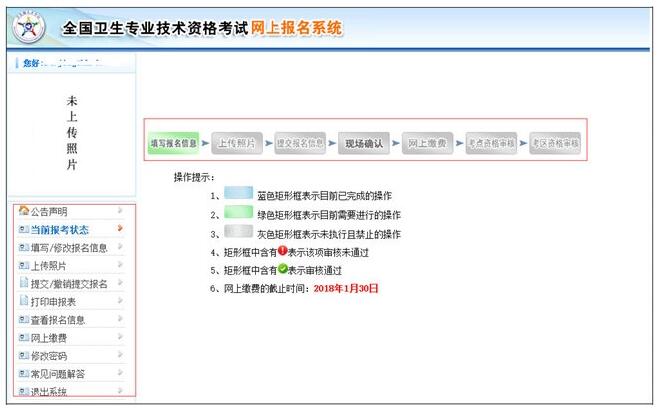Image resolution: width=661 pixels, height=411 pixels.
Task: Click the 网上缴费 step in progress flow
Action: coord(428,143)
